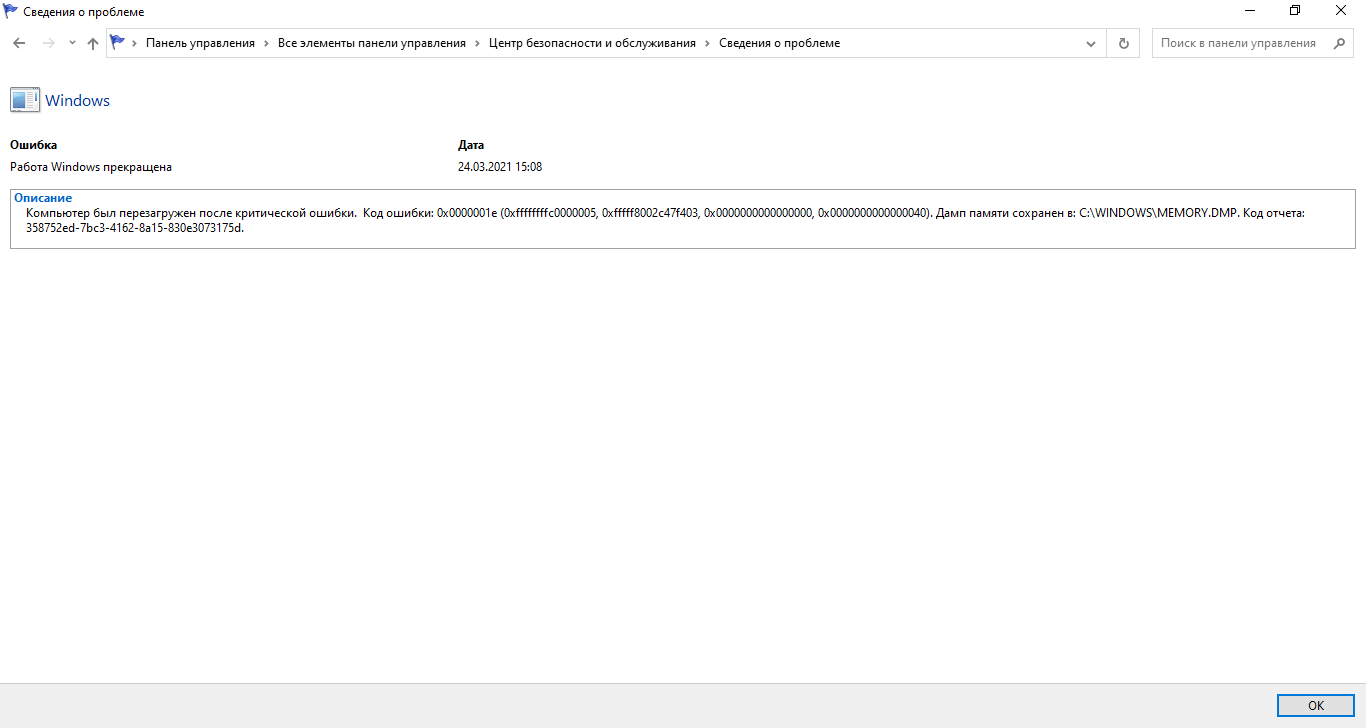Expand the chevron before Панель управления
Viewport: 1366px width, 728px height.
134,43
